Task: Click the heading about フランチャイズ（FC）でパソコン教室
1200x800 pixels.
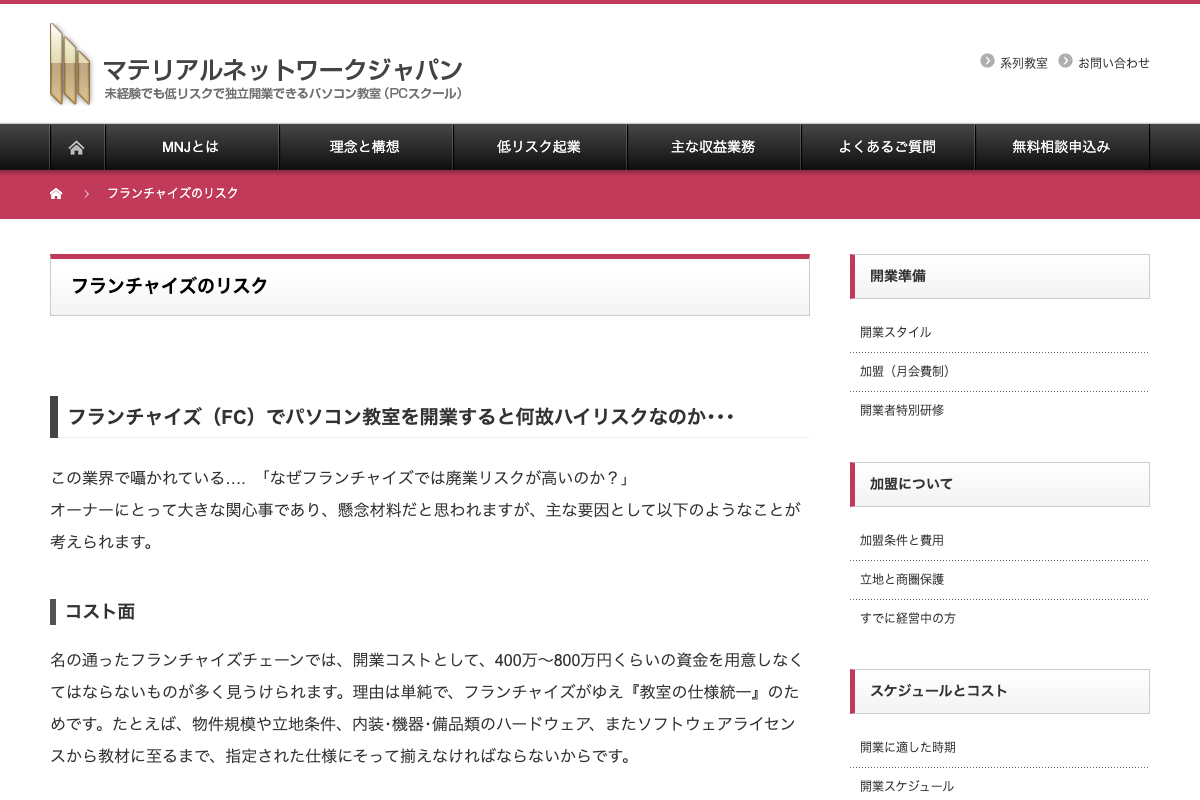Action: tap(401, 416)
